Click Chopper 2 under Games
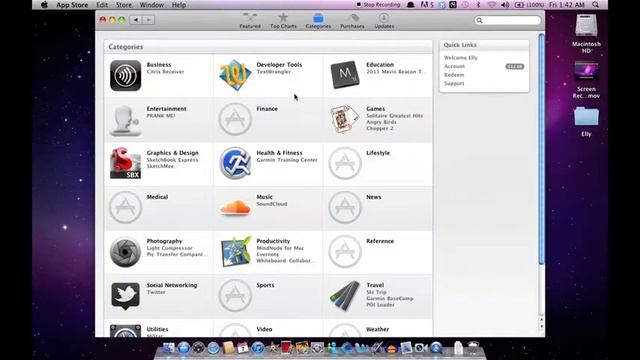 pos(380,128)
